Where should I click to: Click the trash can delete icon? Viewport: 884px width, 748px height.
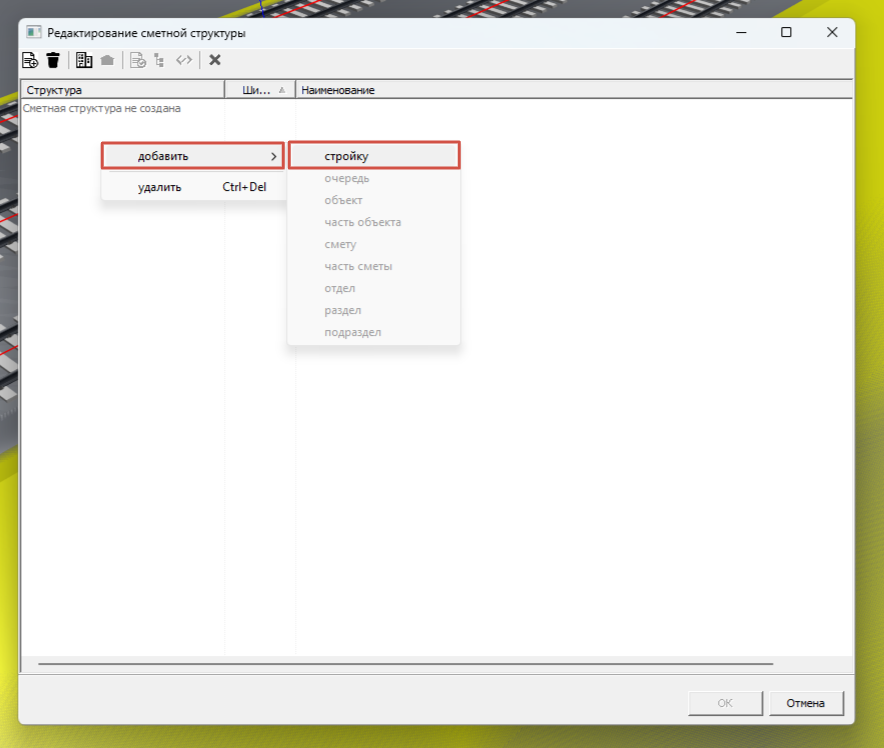coord(53,60)
